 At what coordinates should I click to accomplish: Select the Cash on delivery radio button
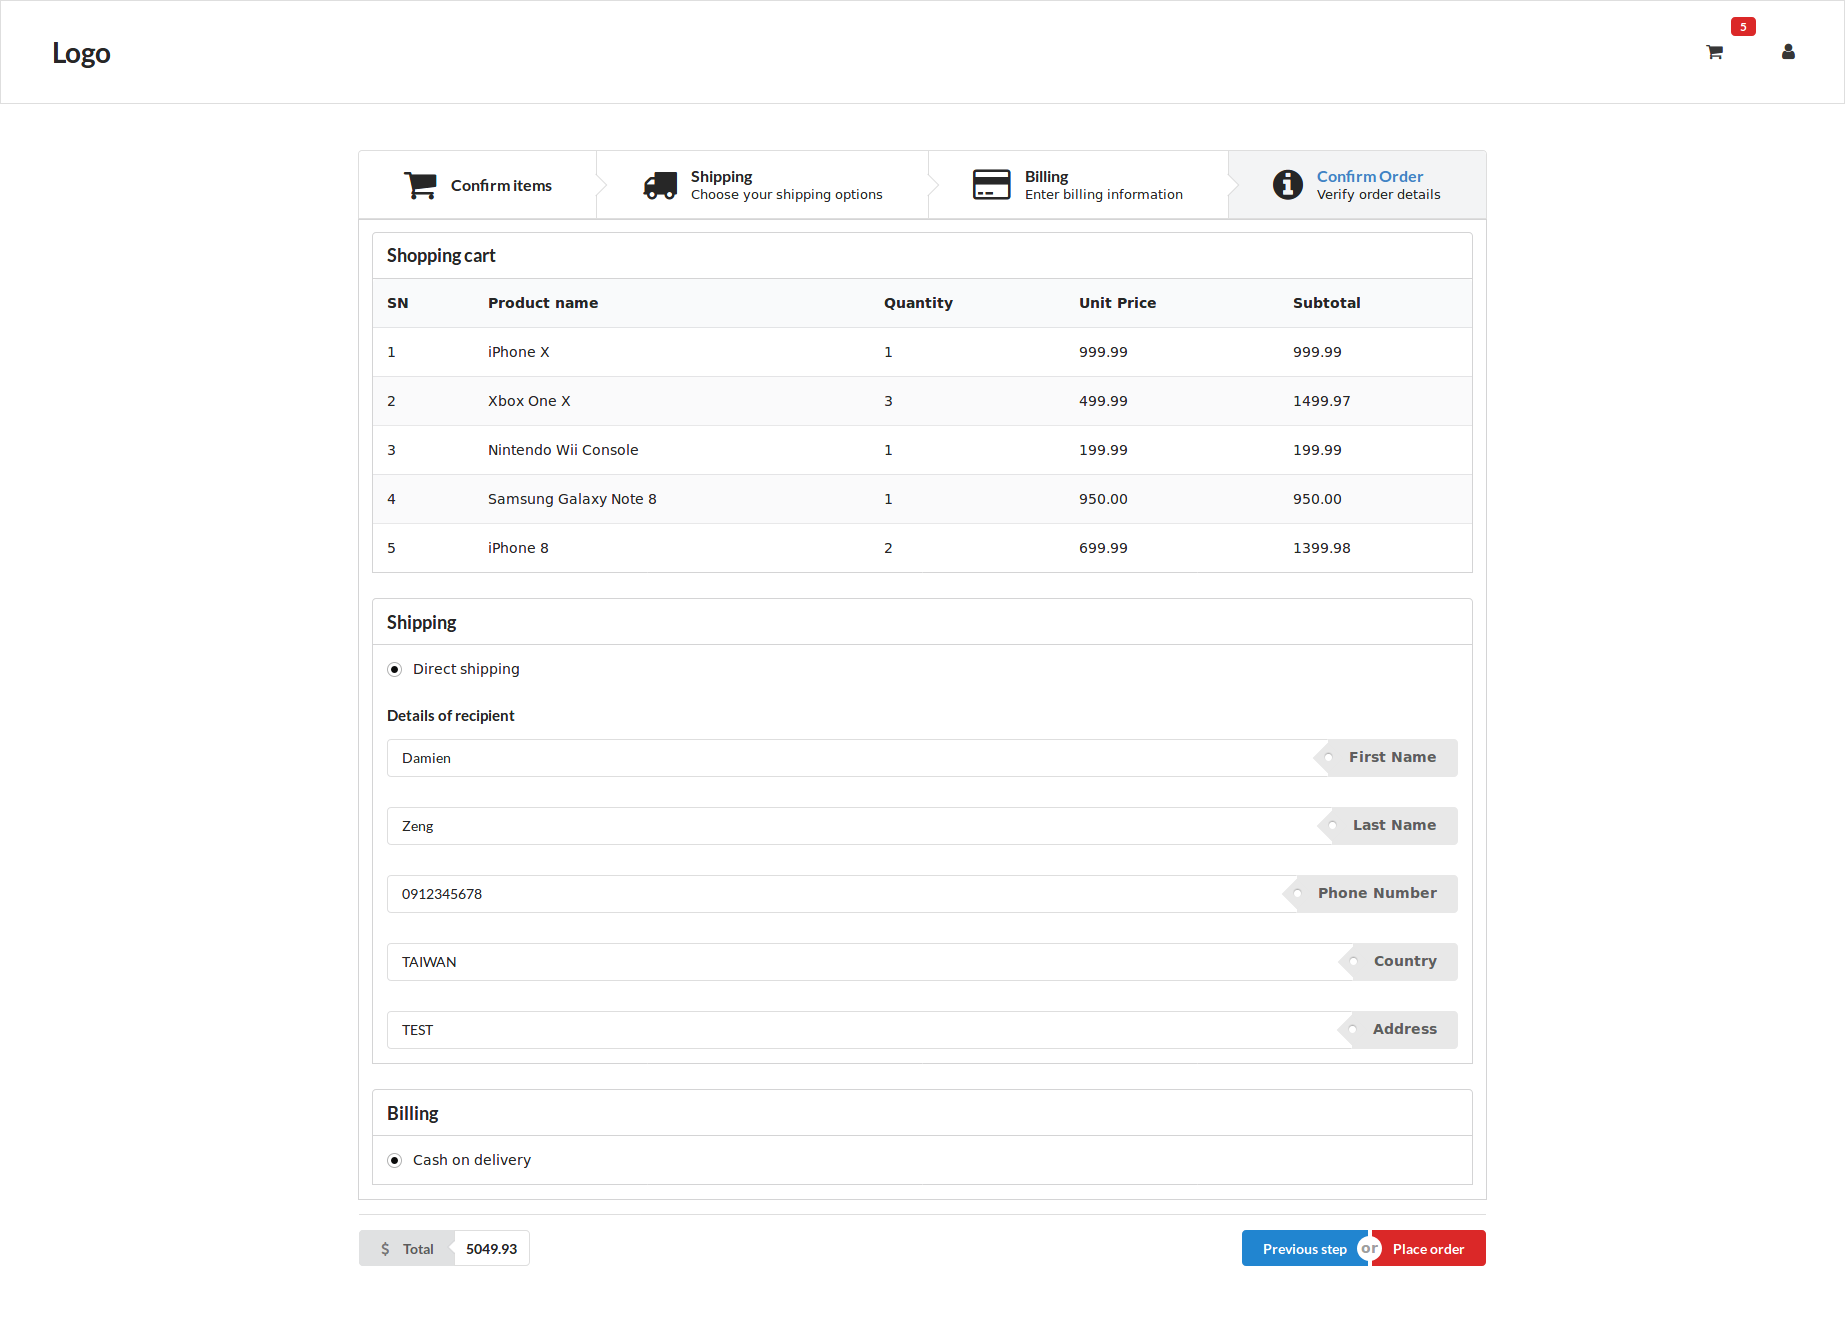395,1160
